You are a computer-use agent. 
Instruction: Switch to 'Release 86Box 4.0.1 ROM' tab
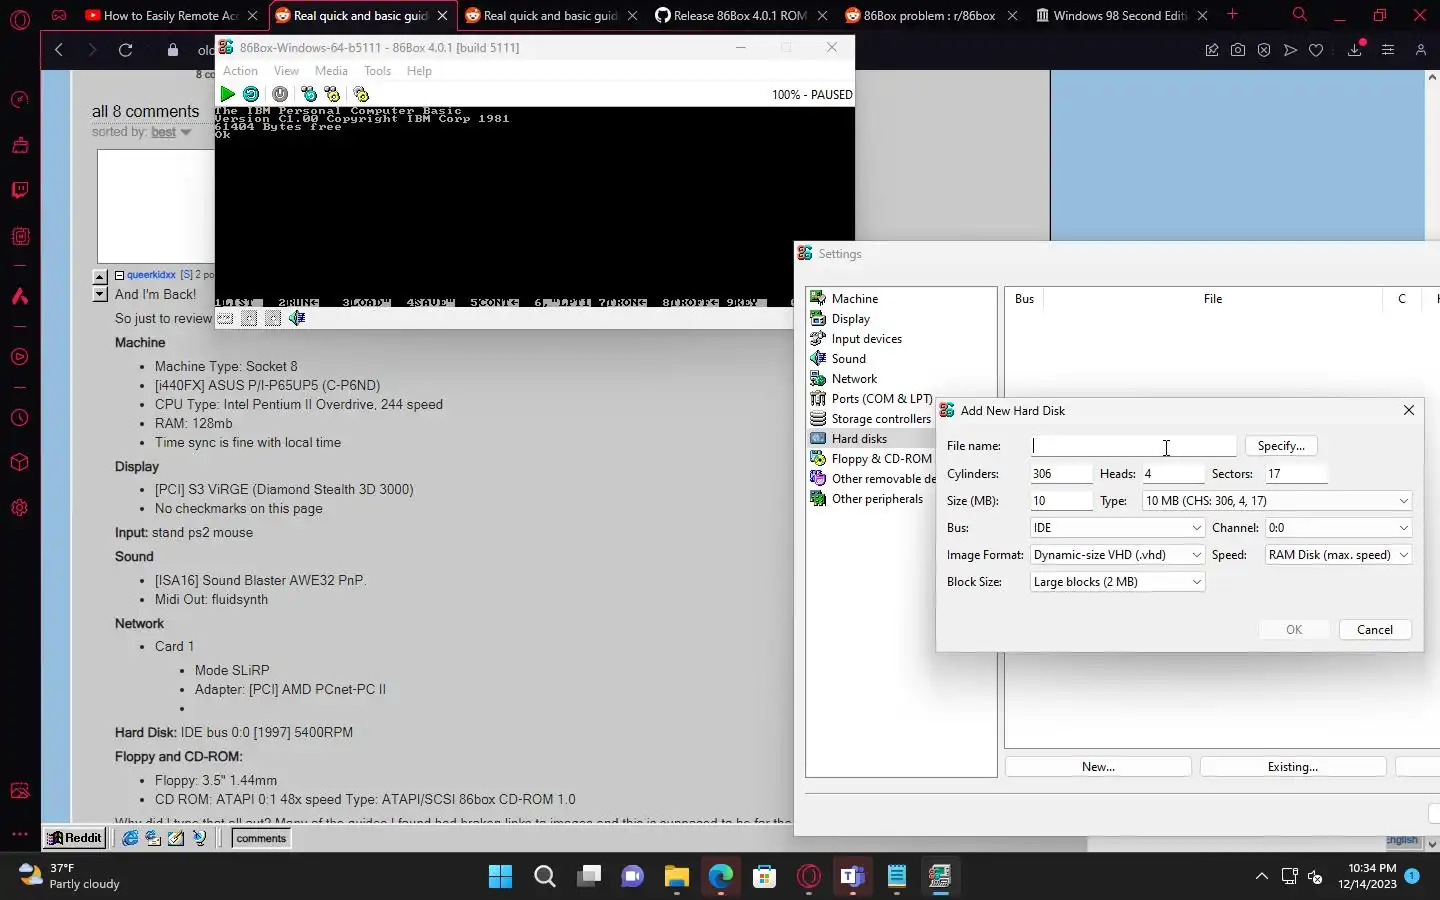coord(739,15)
